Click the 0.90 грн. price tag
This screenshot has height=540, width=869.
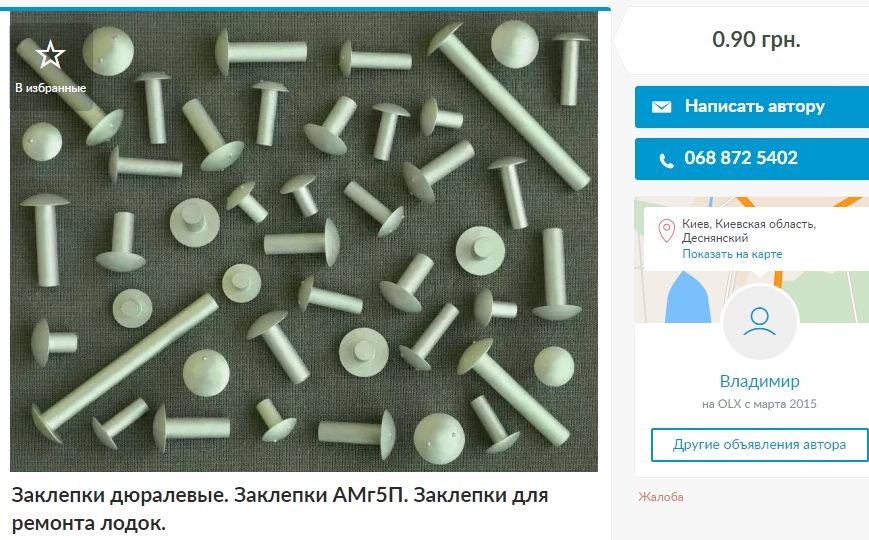756,39
